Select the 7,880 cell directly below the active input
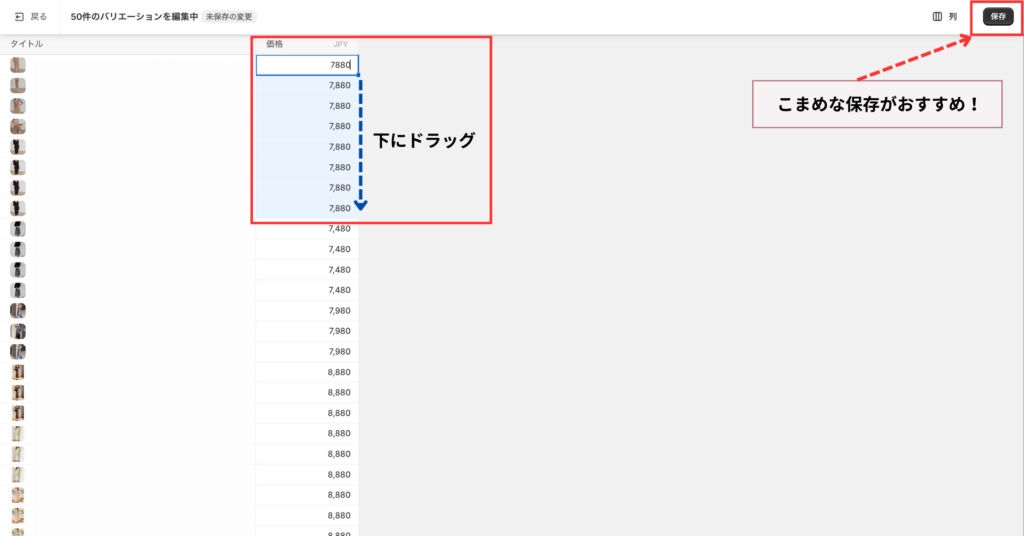 (x=307, y=86)
